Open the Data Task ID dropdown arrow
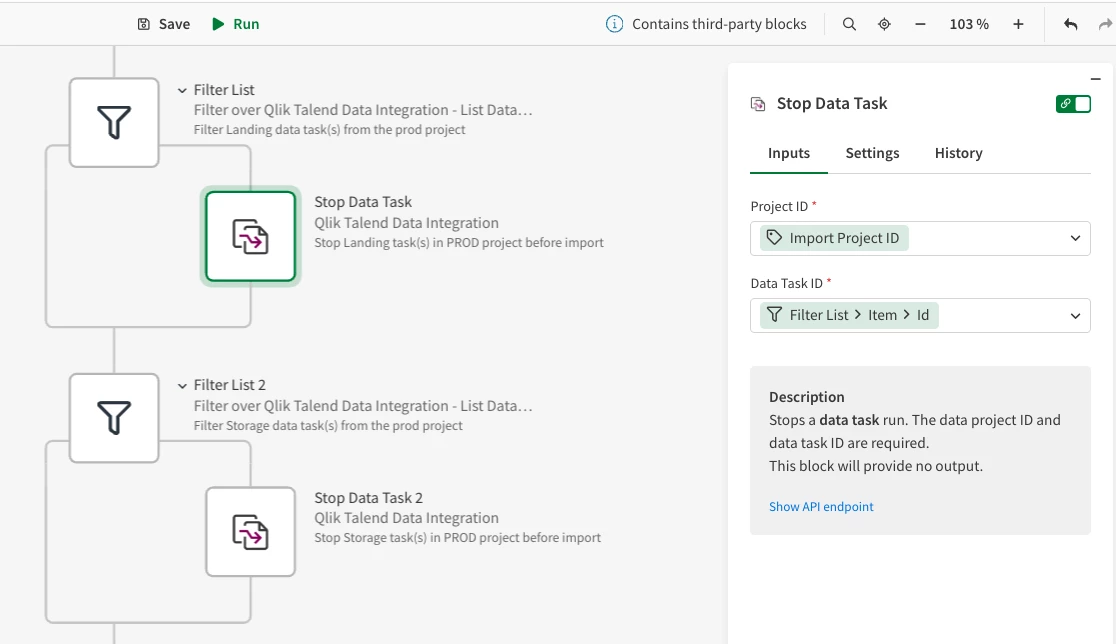 1075,315
